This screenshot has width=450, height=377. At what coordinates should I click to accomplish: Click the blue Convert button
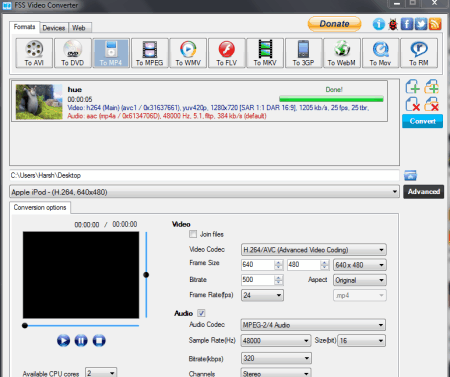point(422,121)
